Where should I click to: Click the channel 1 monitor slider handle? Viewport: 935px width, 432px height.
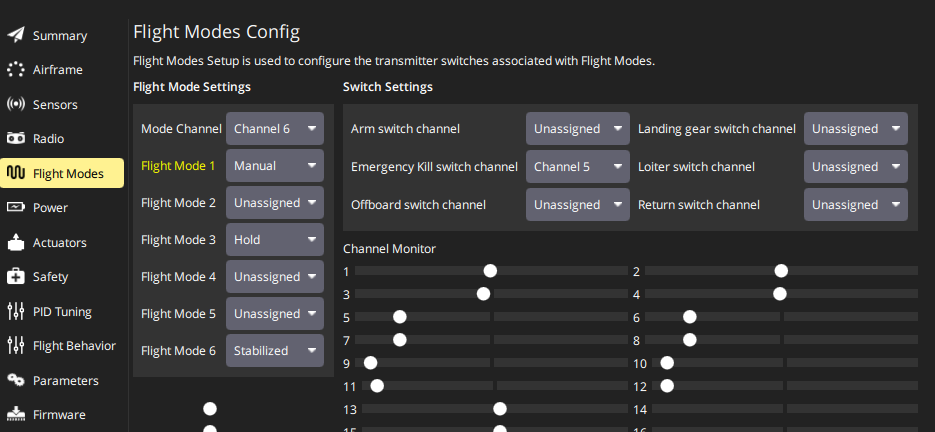click(490, 271)
